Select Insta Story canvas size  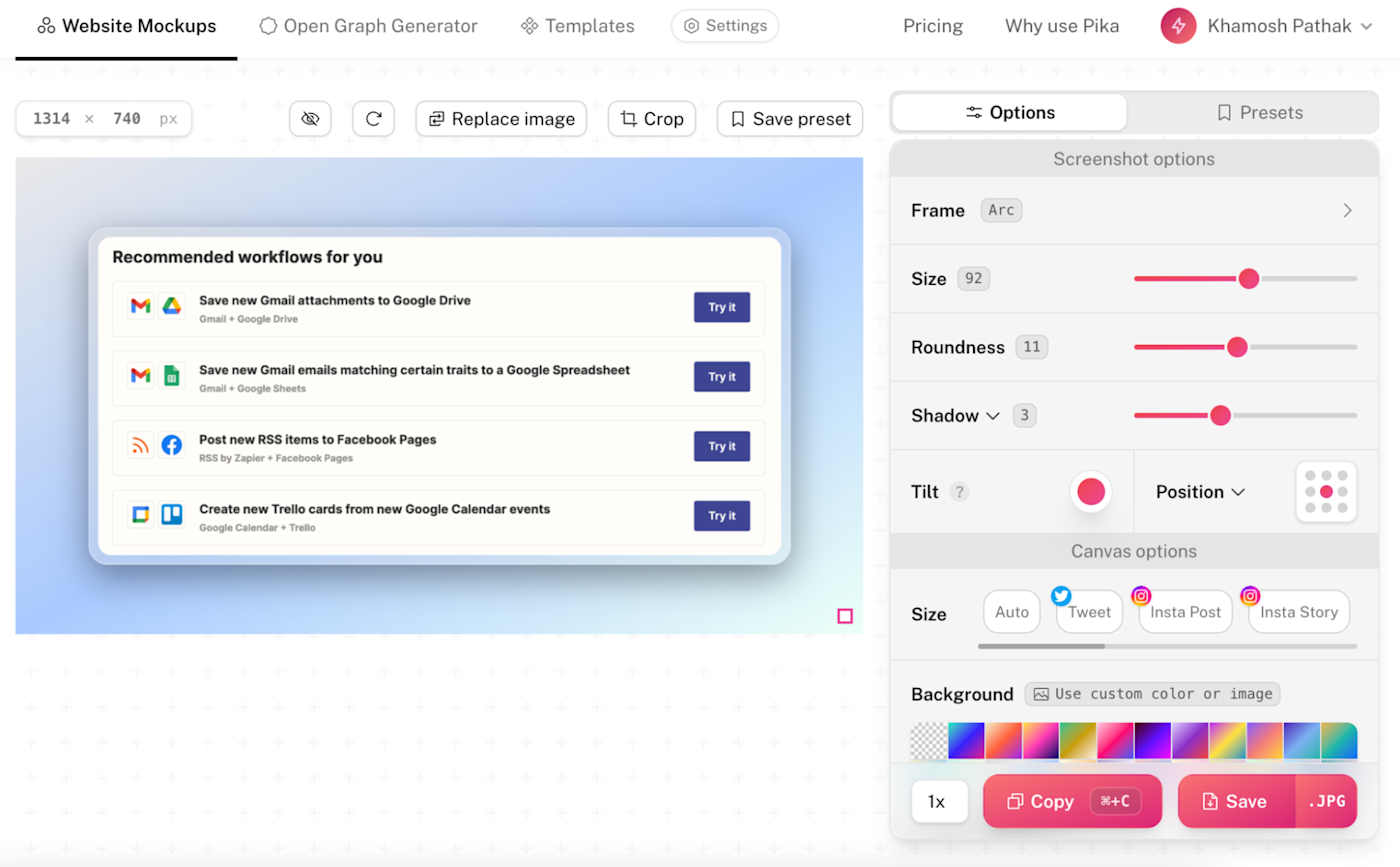pos(1299,612)
